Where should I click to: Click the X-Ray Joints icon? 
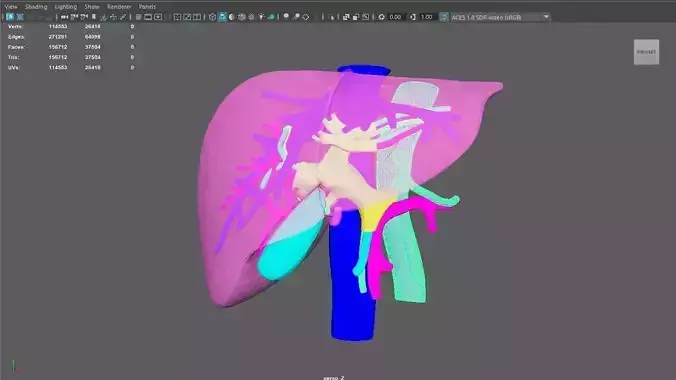[366, 17]
